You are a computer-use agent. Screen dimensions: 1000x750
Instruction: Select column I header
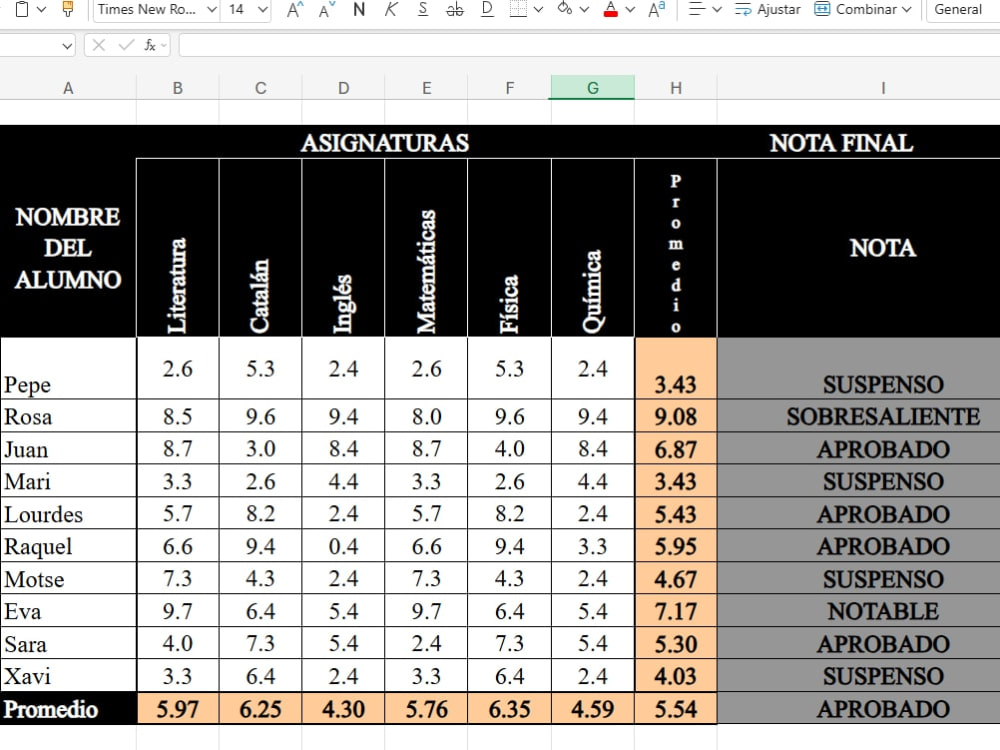(883, 88)
